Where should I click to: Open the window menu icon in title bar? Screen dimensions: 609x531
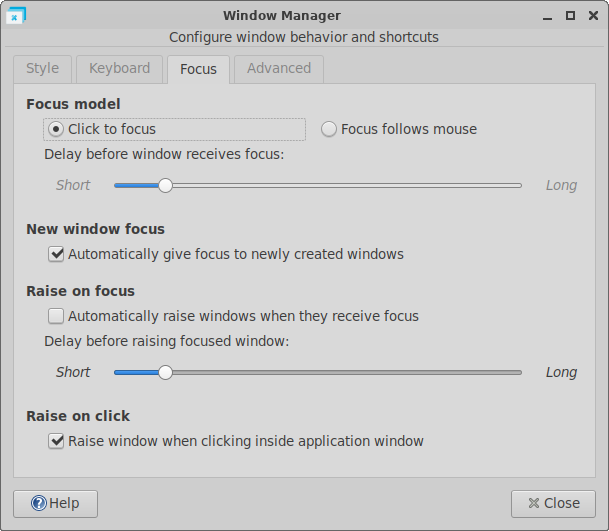click(16, 15)
